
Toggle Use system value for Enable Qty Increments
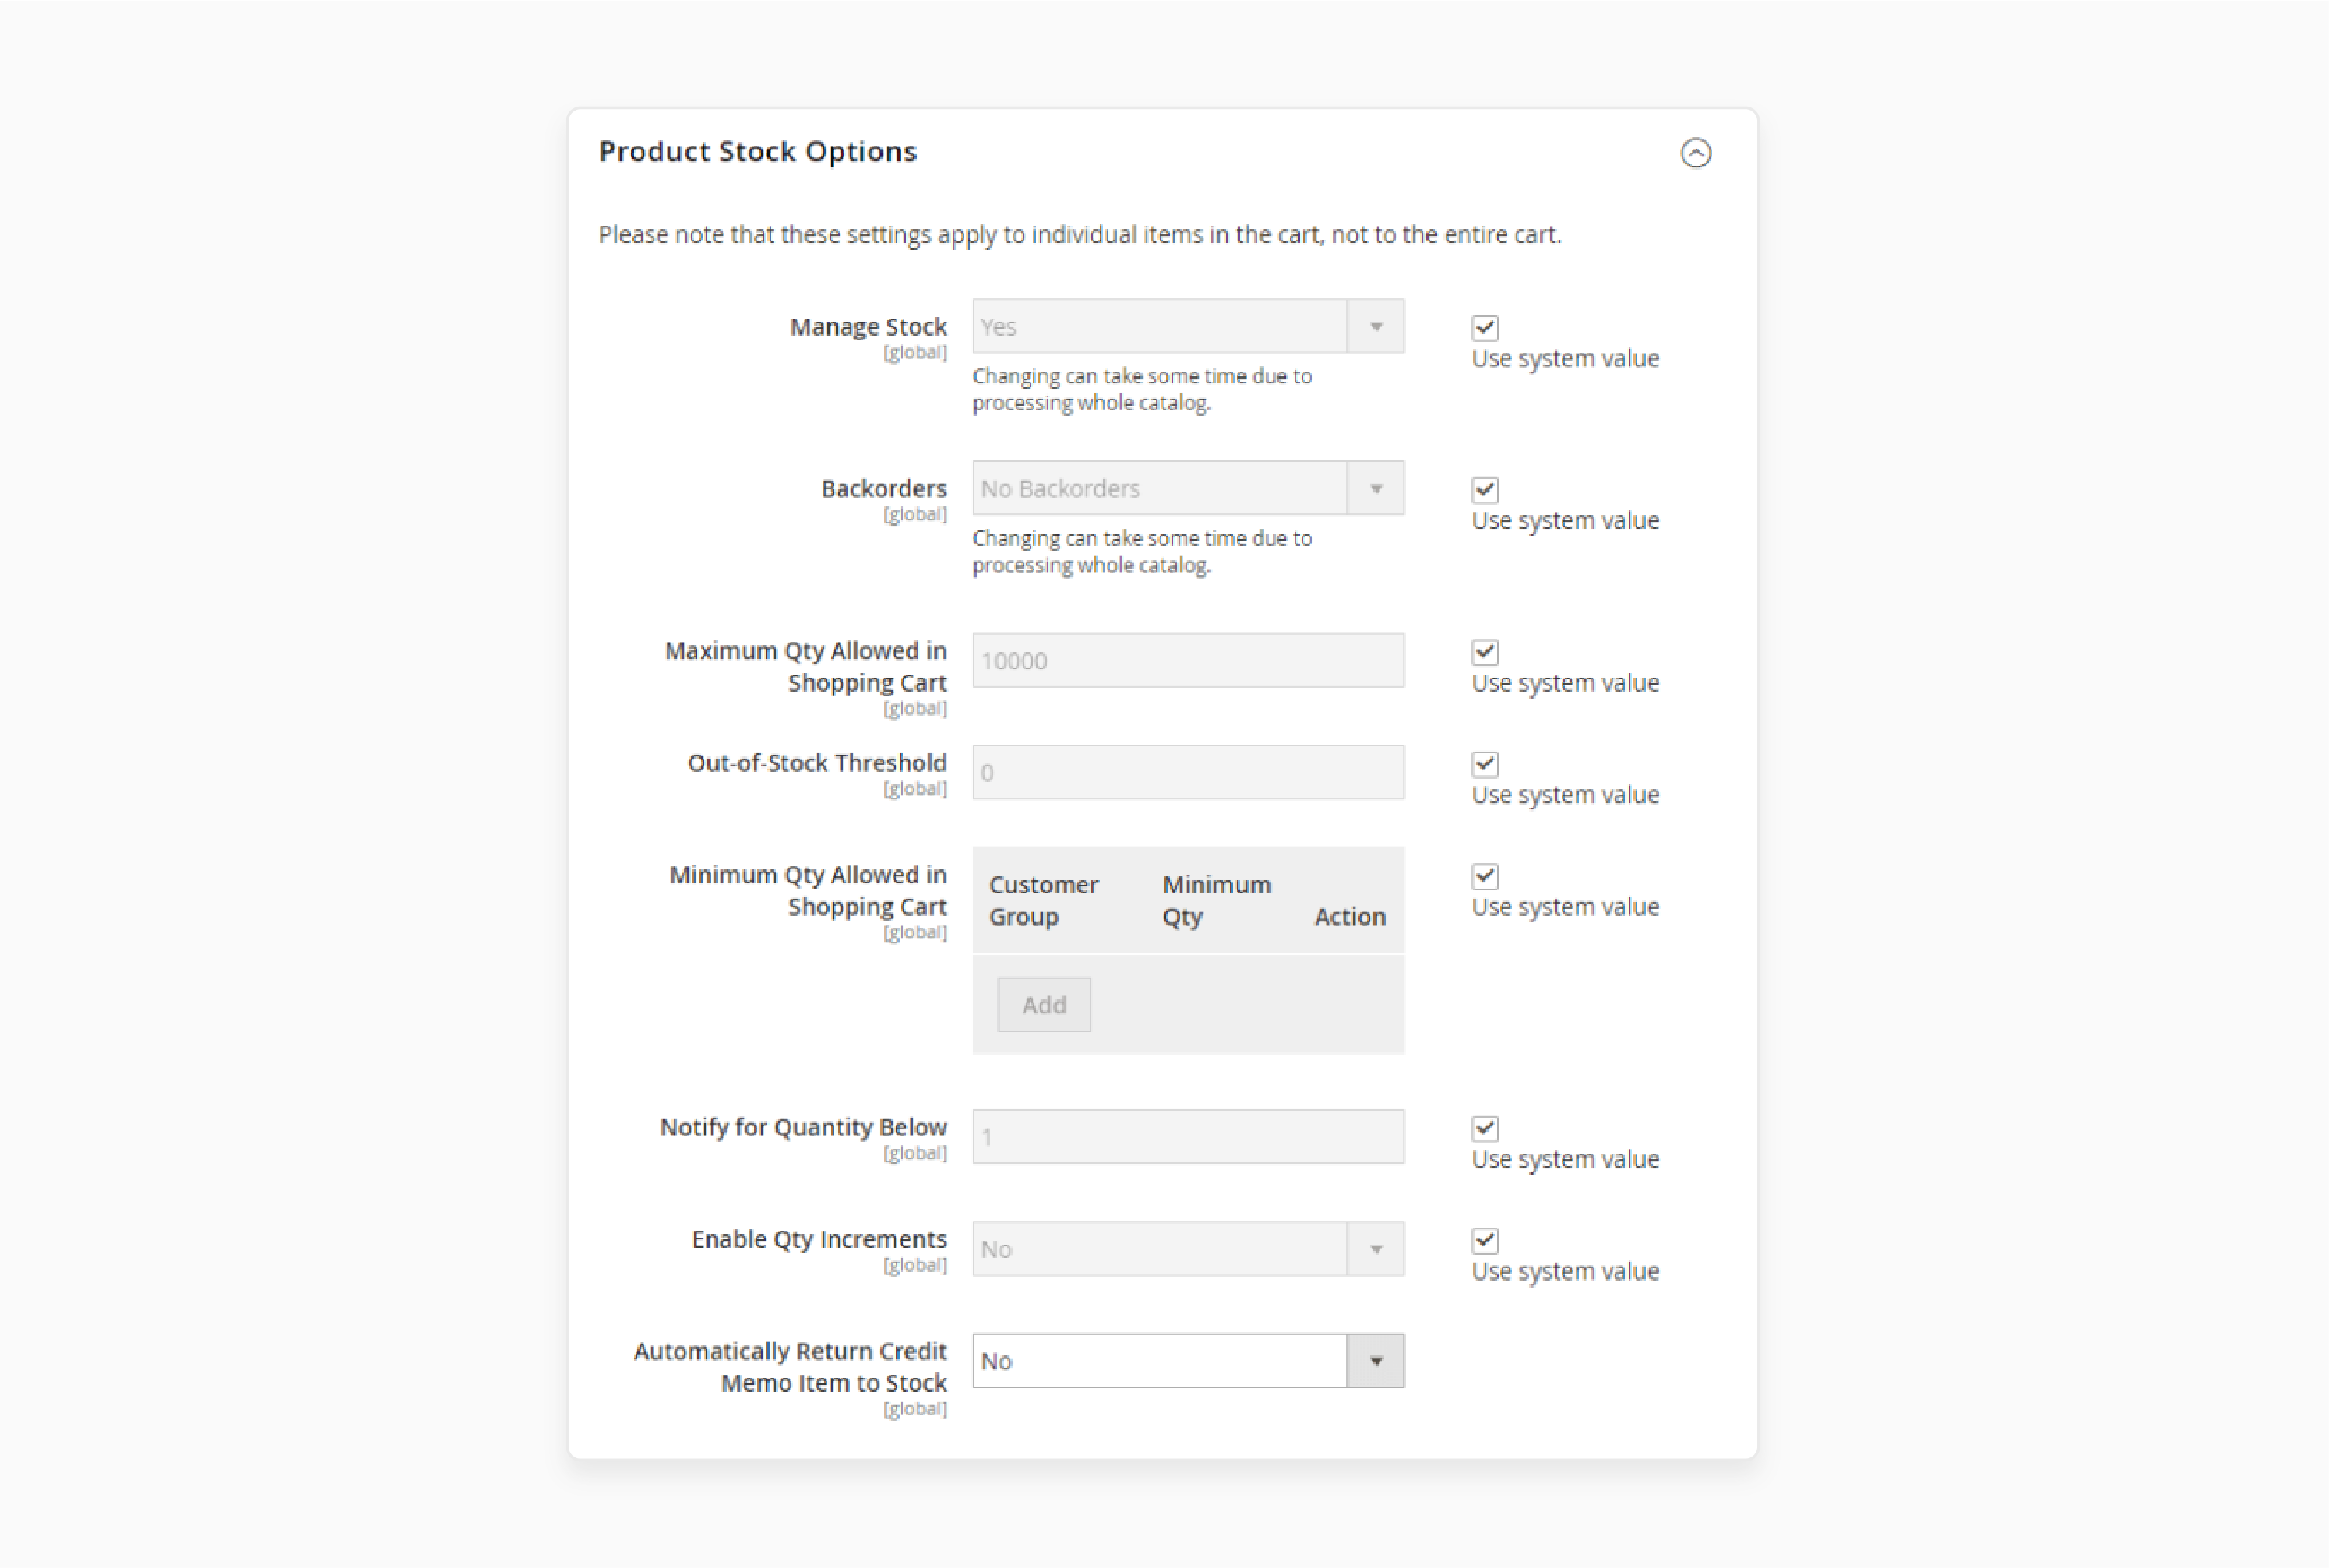pyautogui.click(x=1485, y=1240)
